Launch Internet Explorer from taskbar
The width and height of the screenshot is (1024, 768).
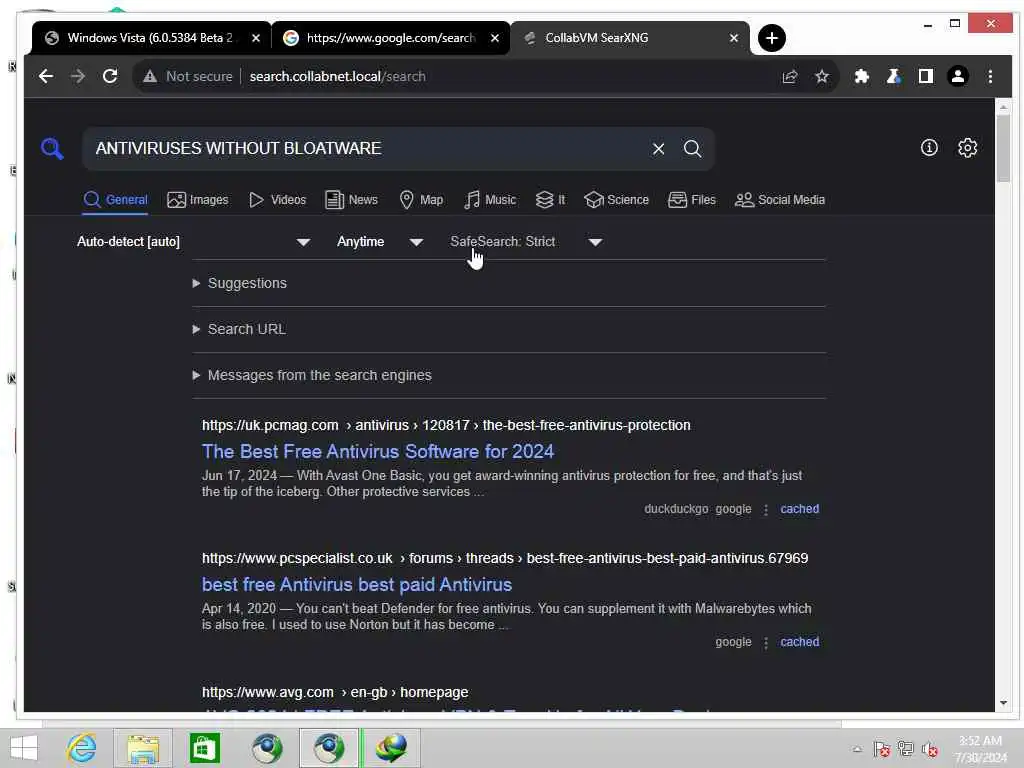point(82,748)
